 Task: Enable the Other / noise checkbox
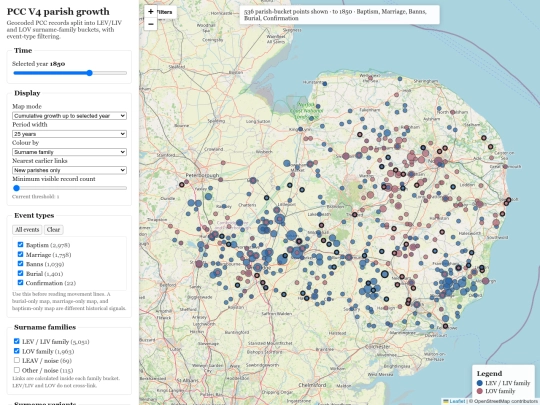point(17,370)
